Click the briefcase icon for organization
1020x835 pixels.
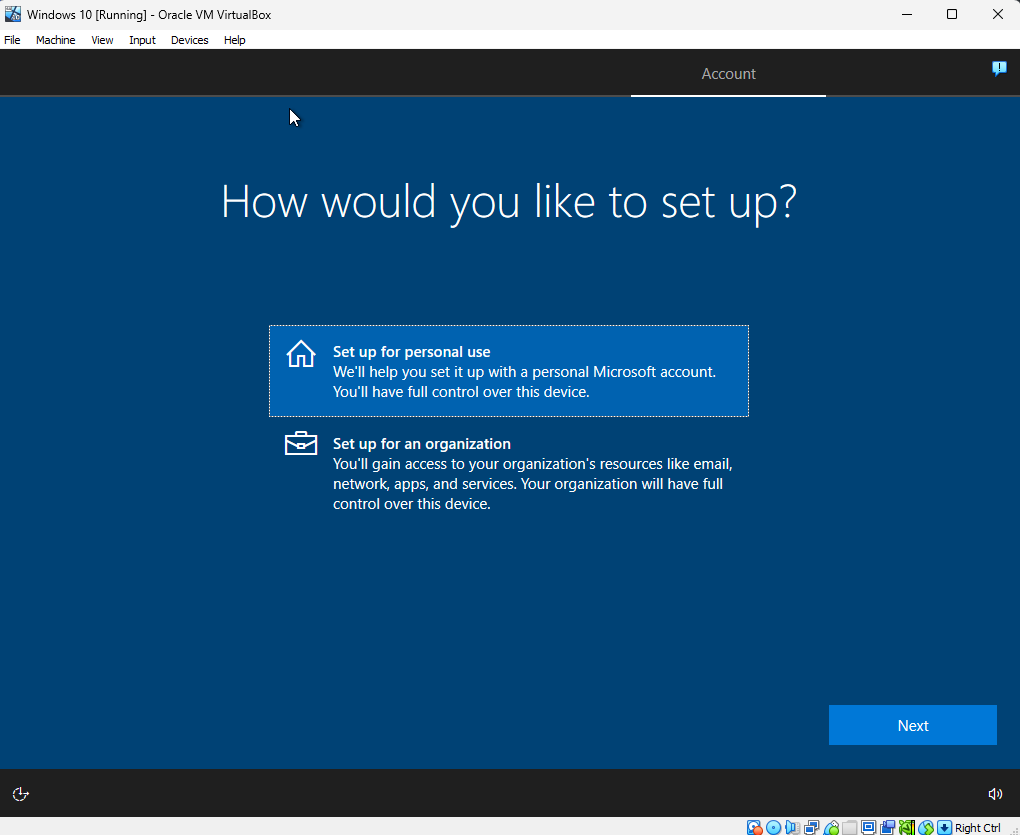[301, 444]
